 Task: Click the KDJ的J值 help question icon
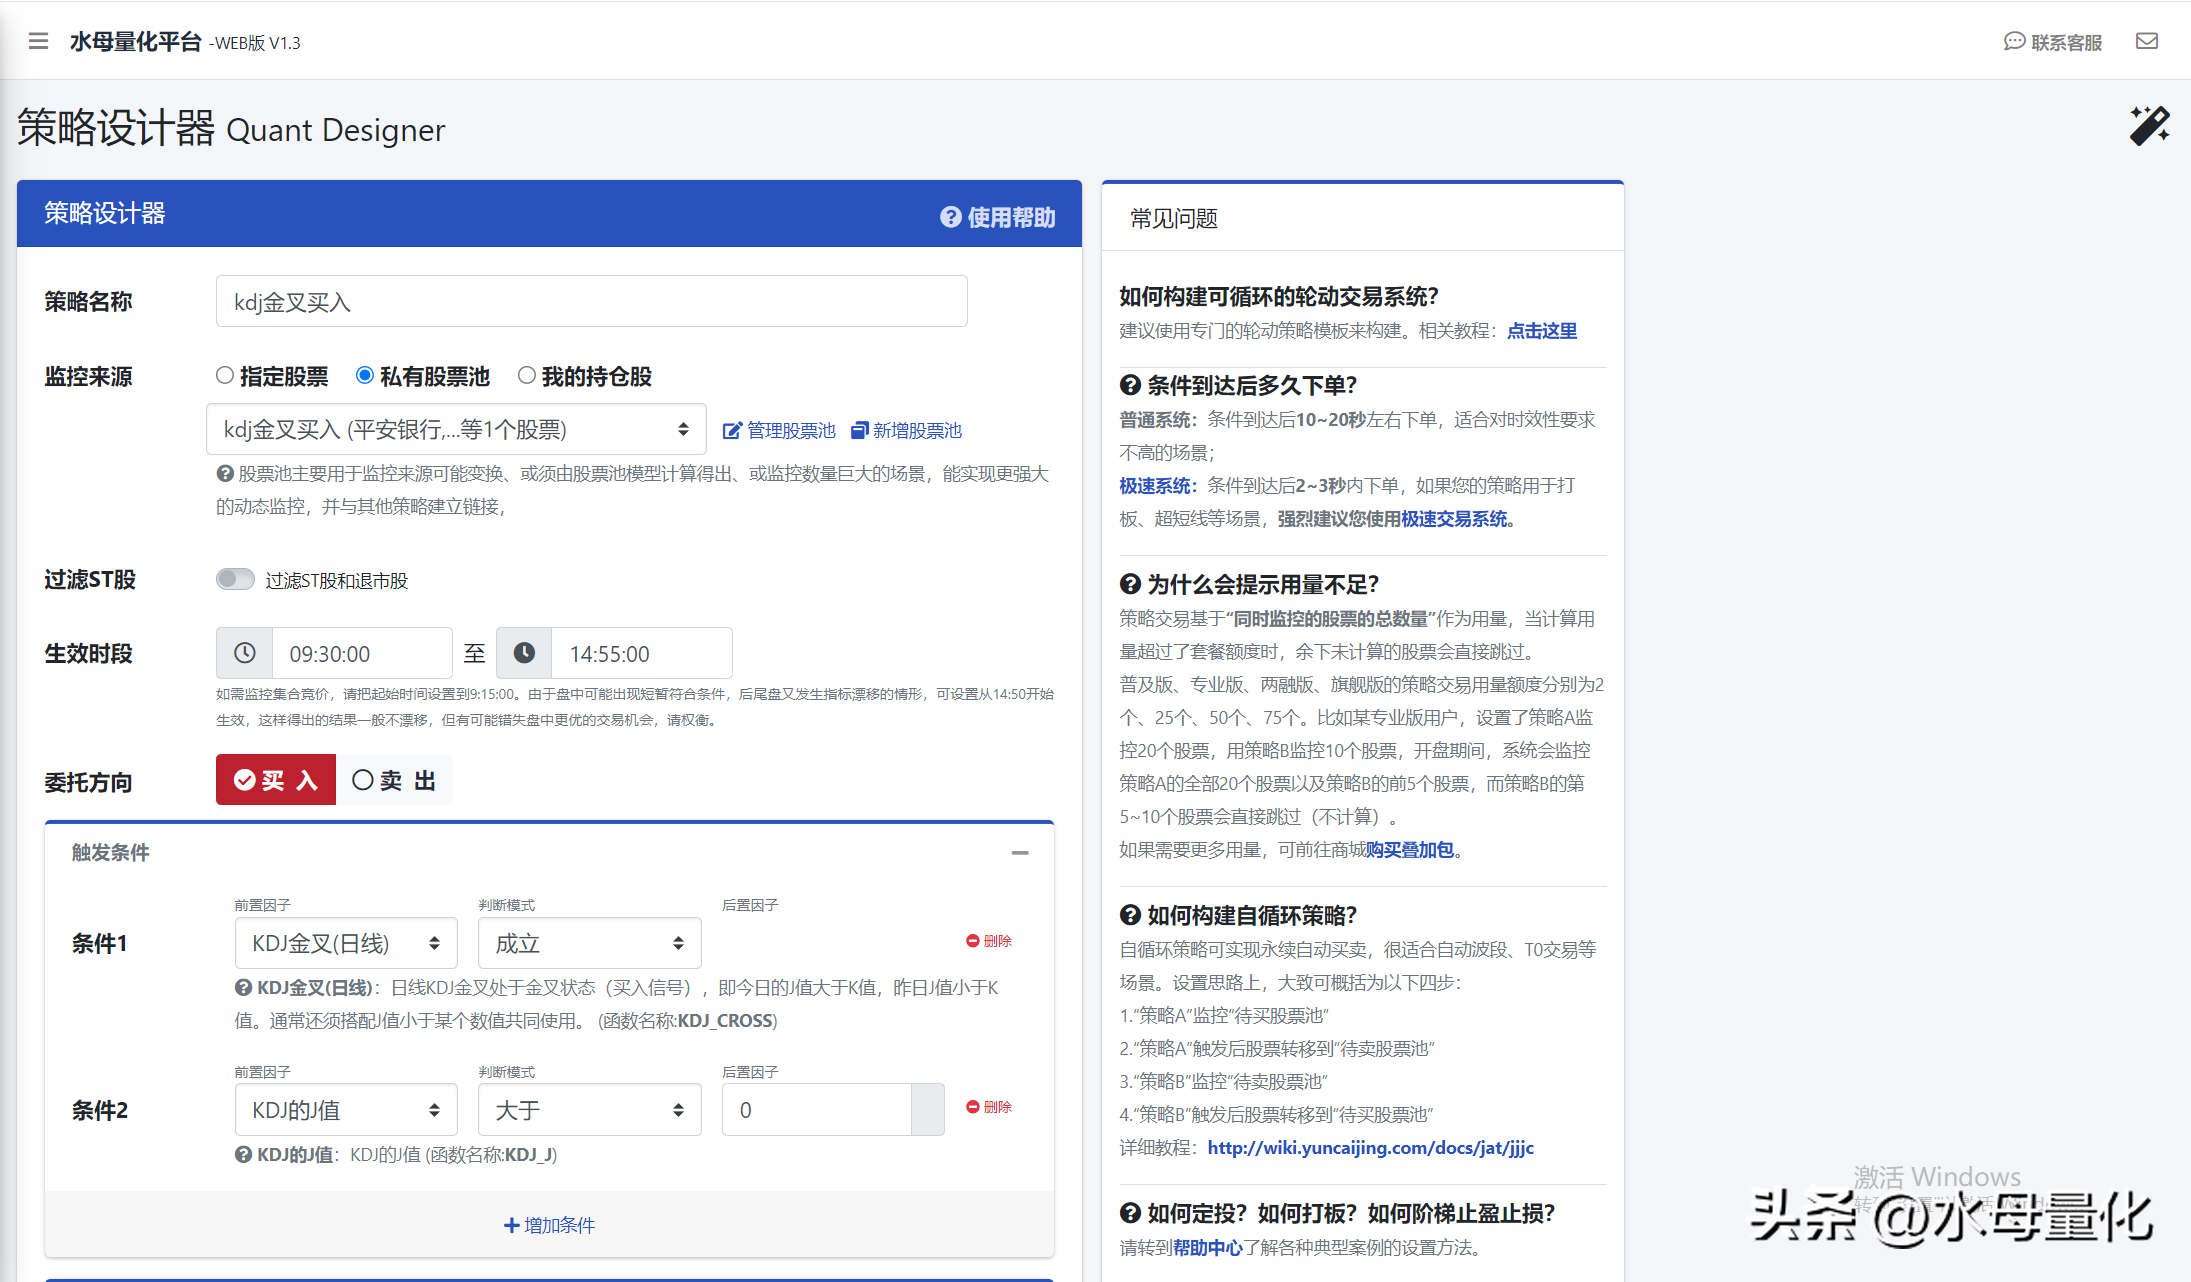[x=243, y=1155]
